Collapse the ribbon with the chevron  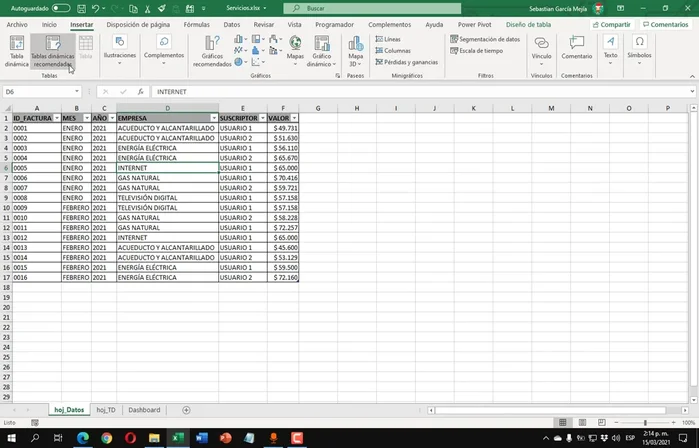tap(692, 76)
